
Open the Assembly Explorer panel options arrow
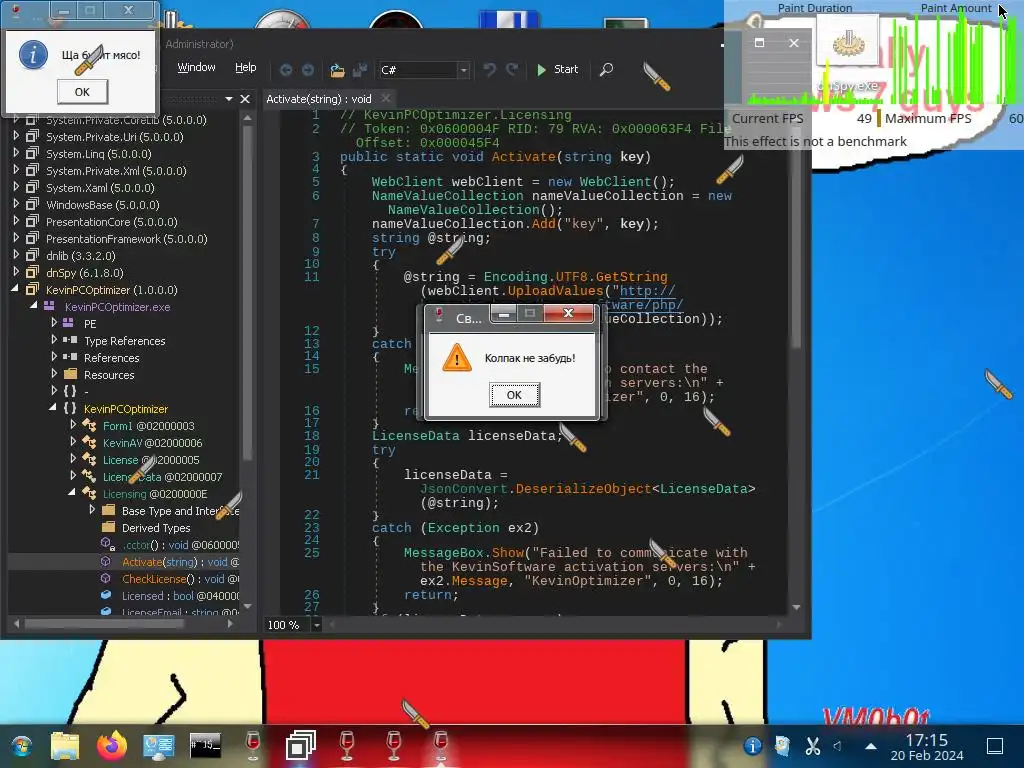pyautogui.click(x=229, y=99)
